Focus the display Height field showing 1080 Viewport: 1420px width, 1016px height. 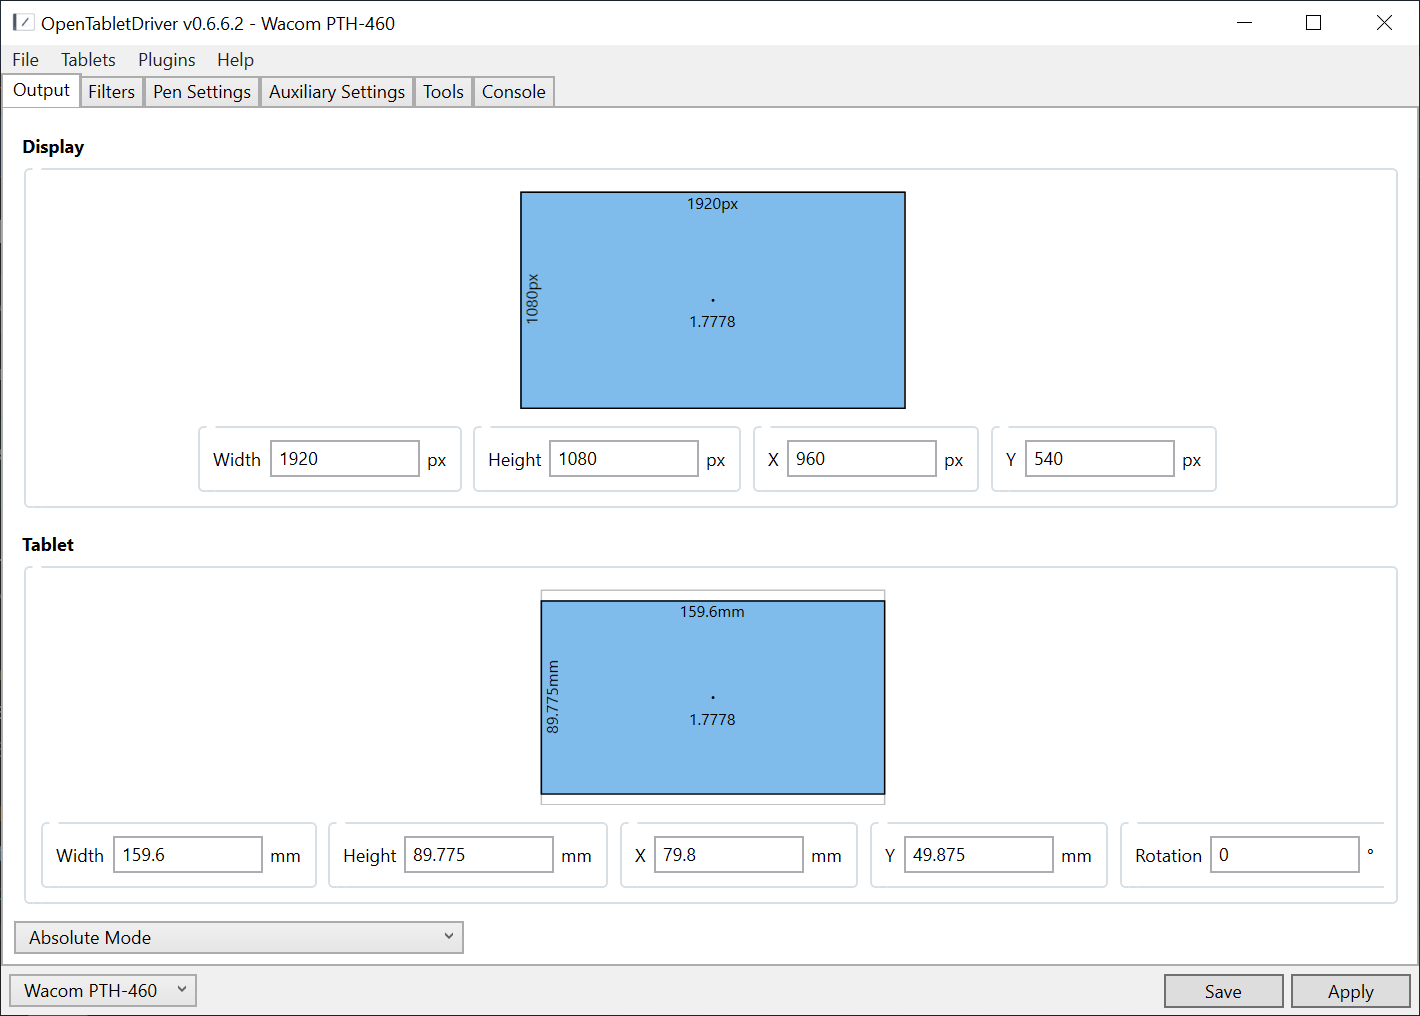pyautogui.click(x=623, y=459)
